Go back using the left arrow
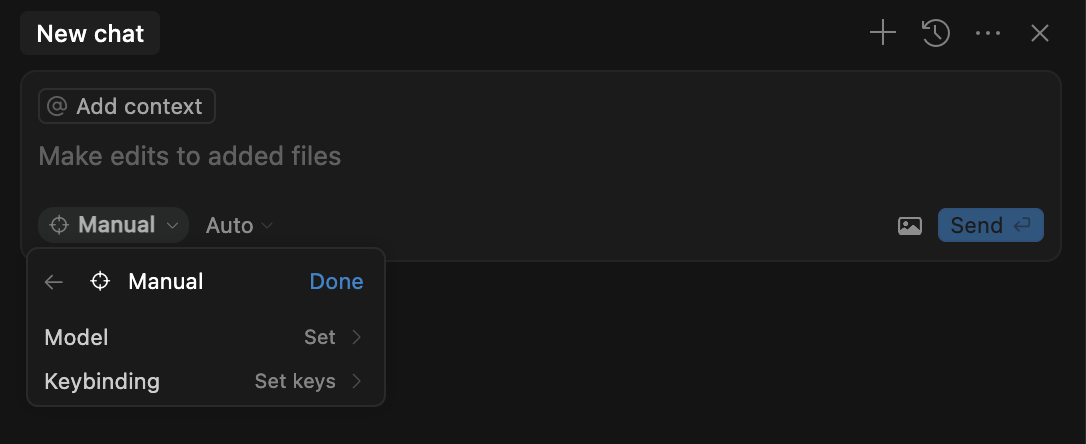1086x444 pixels. pos(54,282)
